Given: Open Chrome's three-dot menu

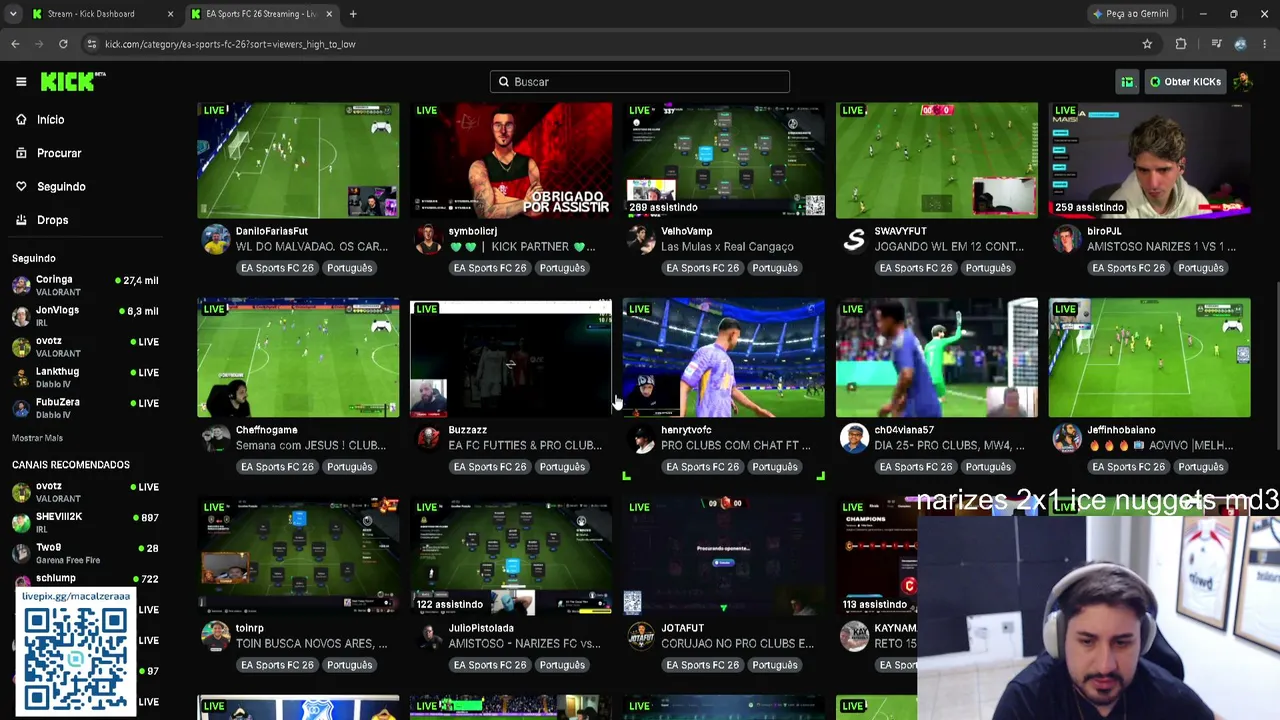Looking at the screenshot, I should pyautogui.click(x=1265, y=44).
